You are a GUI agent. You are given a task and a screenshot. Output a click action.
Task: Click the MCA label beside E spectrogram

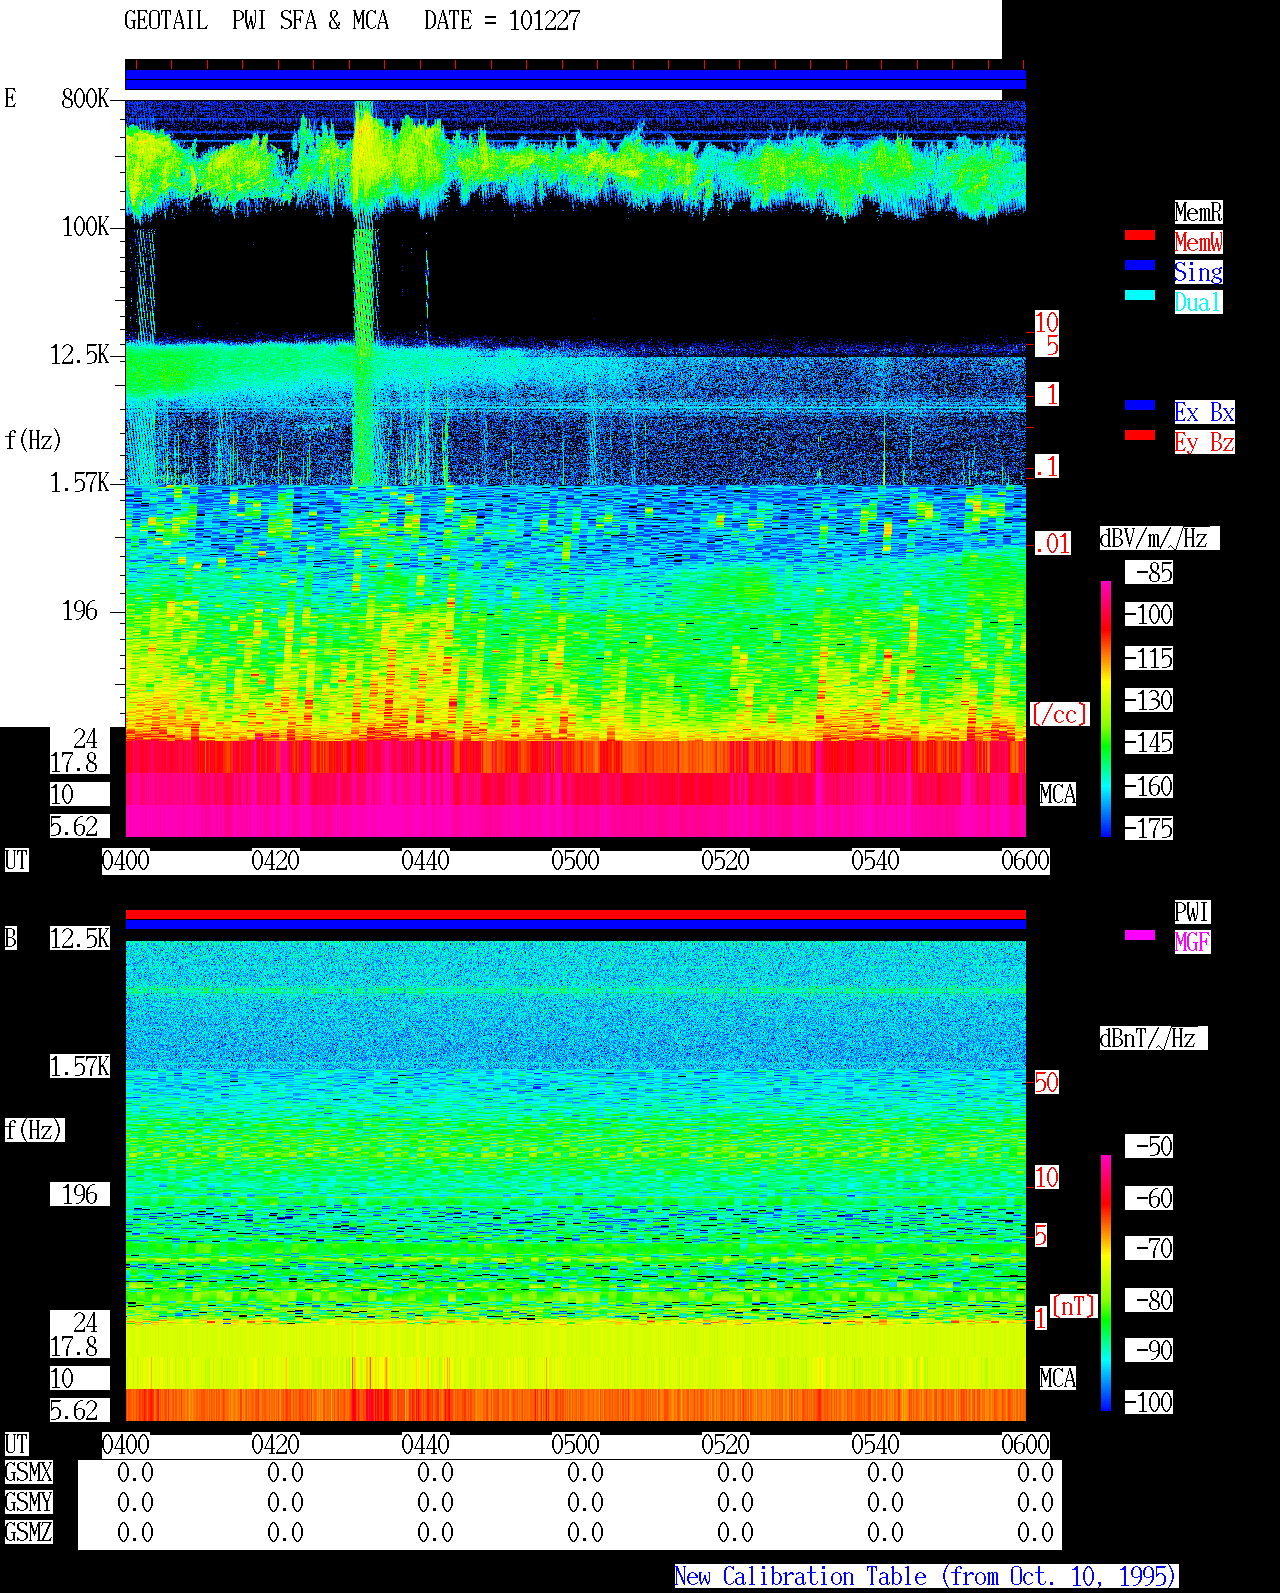coord(1058,794)
